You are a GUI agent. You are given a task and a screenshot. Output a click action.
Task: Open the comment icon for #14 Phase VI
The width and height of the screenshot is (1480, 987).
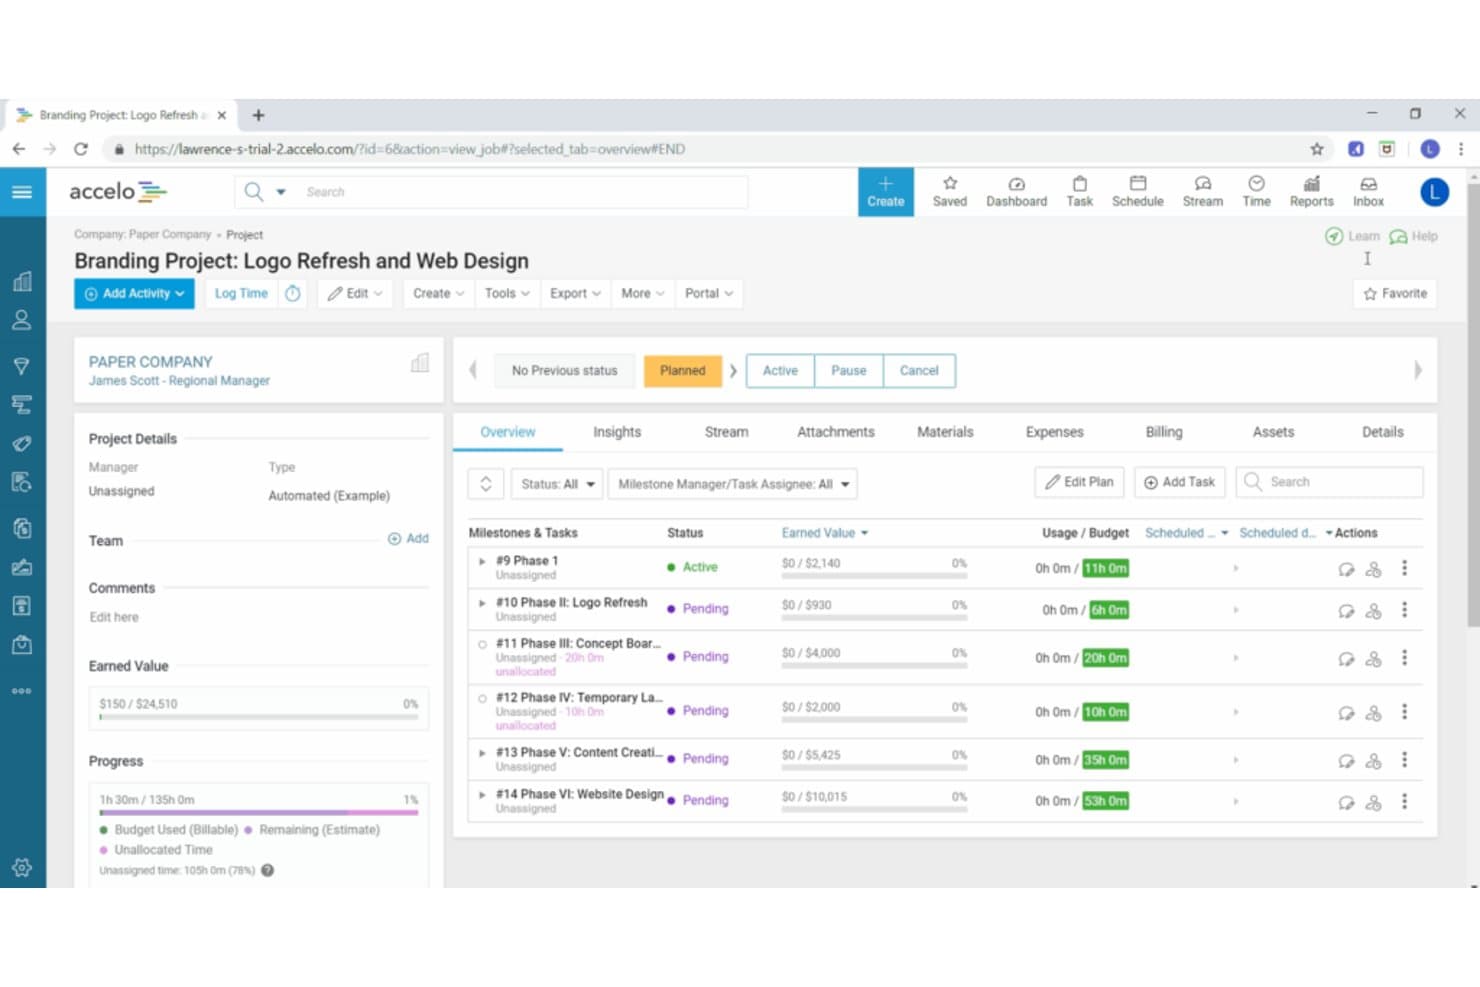click(1346, 802)
